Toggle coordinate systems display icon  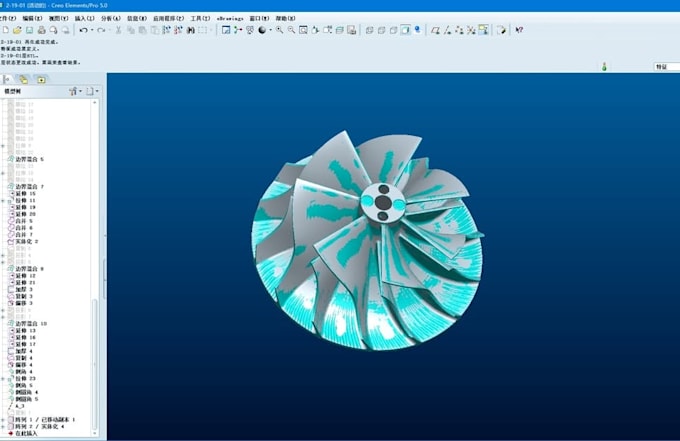click(471, 30)
